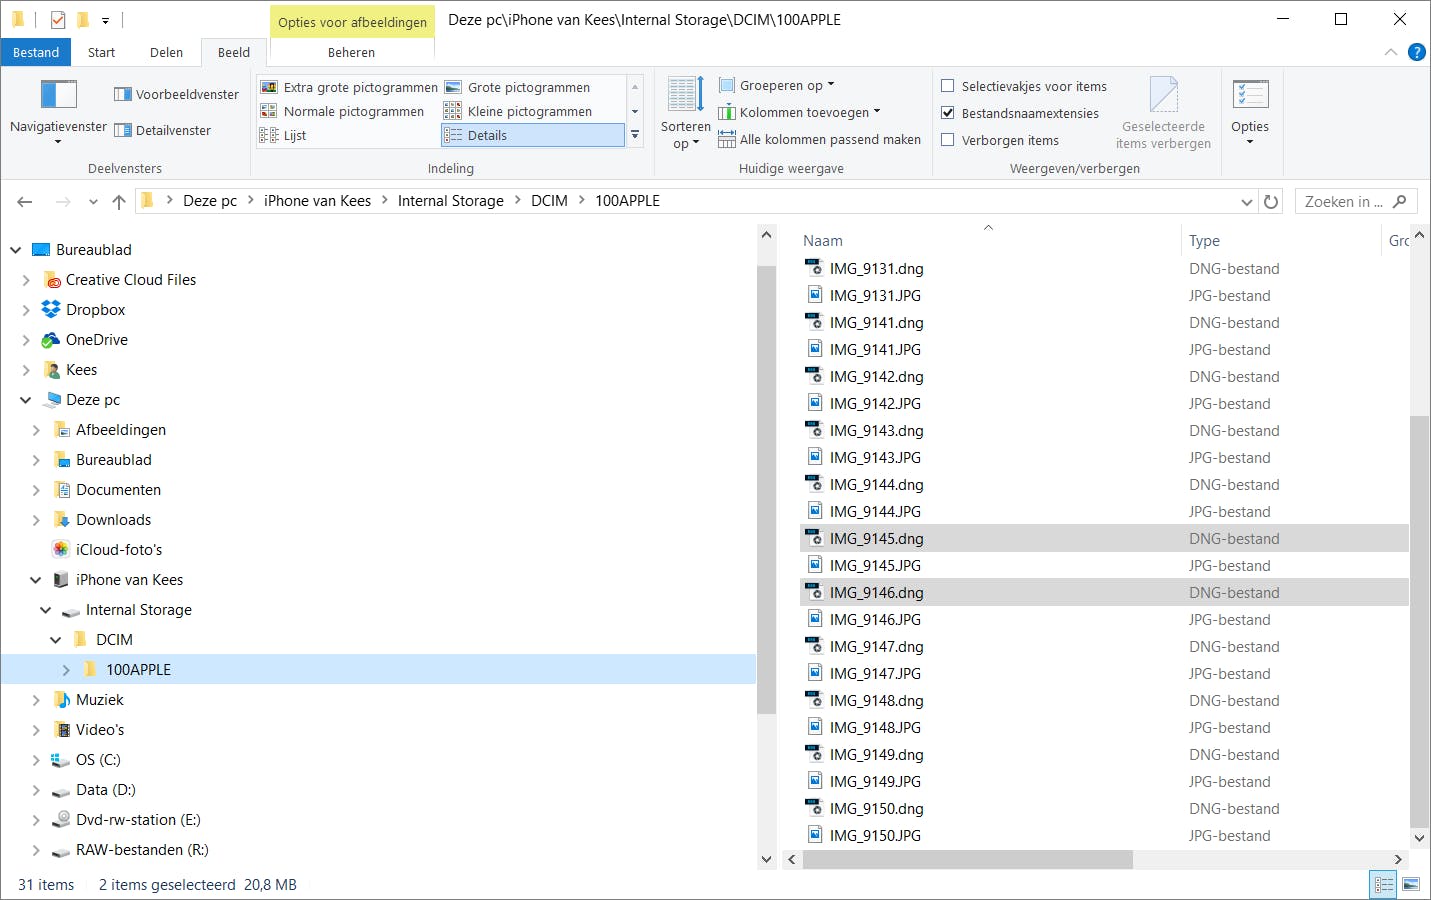Image resolution: width=1431 pixels, height=900 pixels.
Task: Go up one folder level
Action: point(119,201)
